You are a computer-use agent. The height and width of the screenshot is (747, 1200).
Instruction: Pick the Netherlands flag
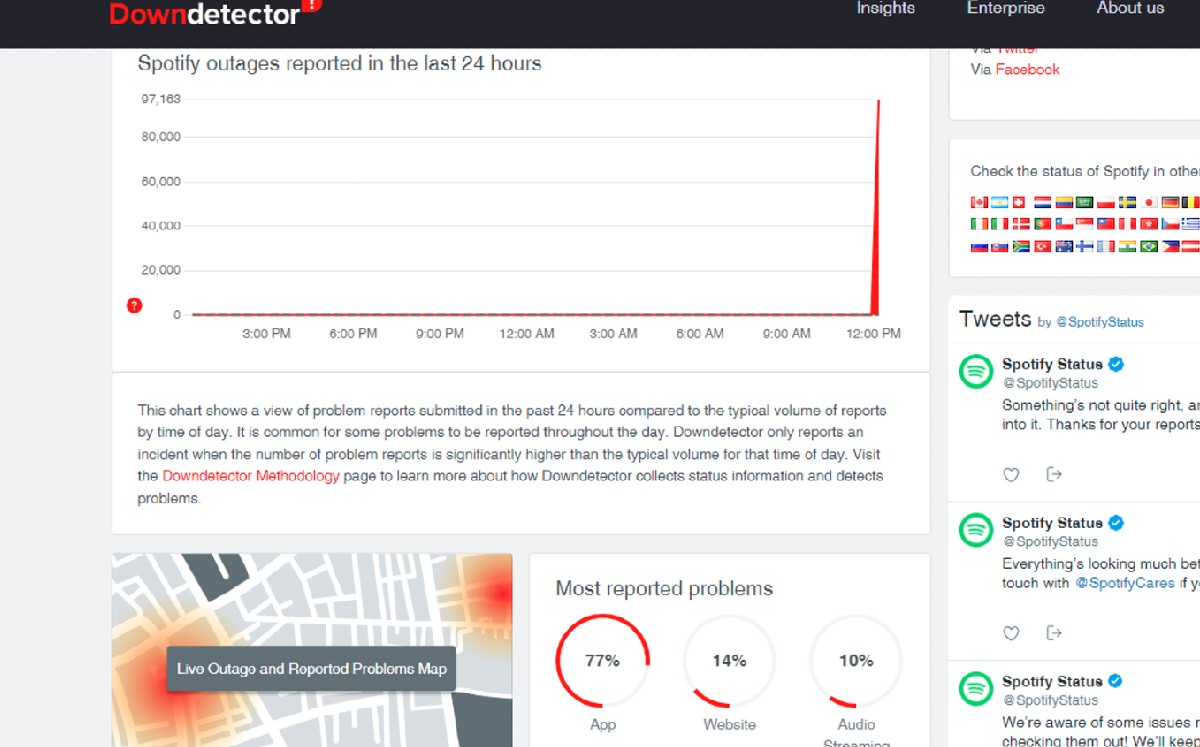(1042, 202)
